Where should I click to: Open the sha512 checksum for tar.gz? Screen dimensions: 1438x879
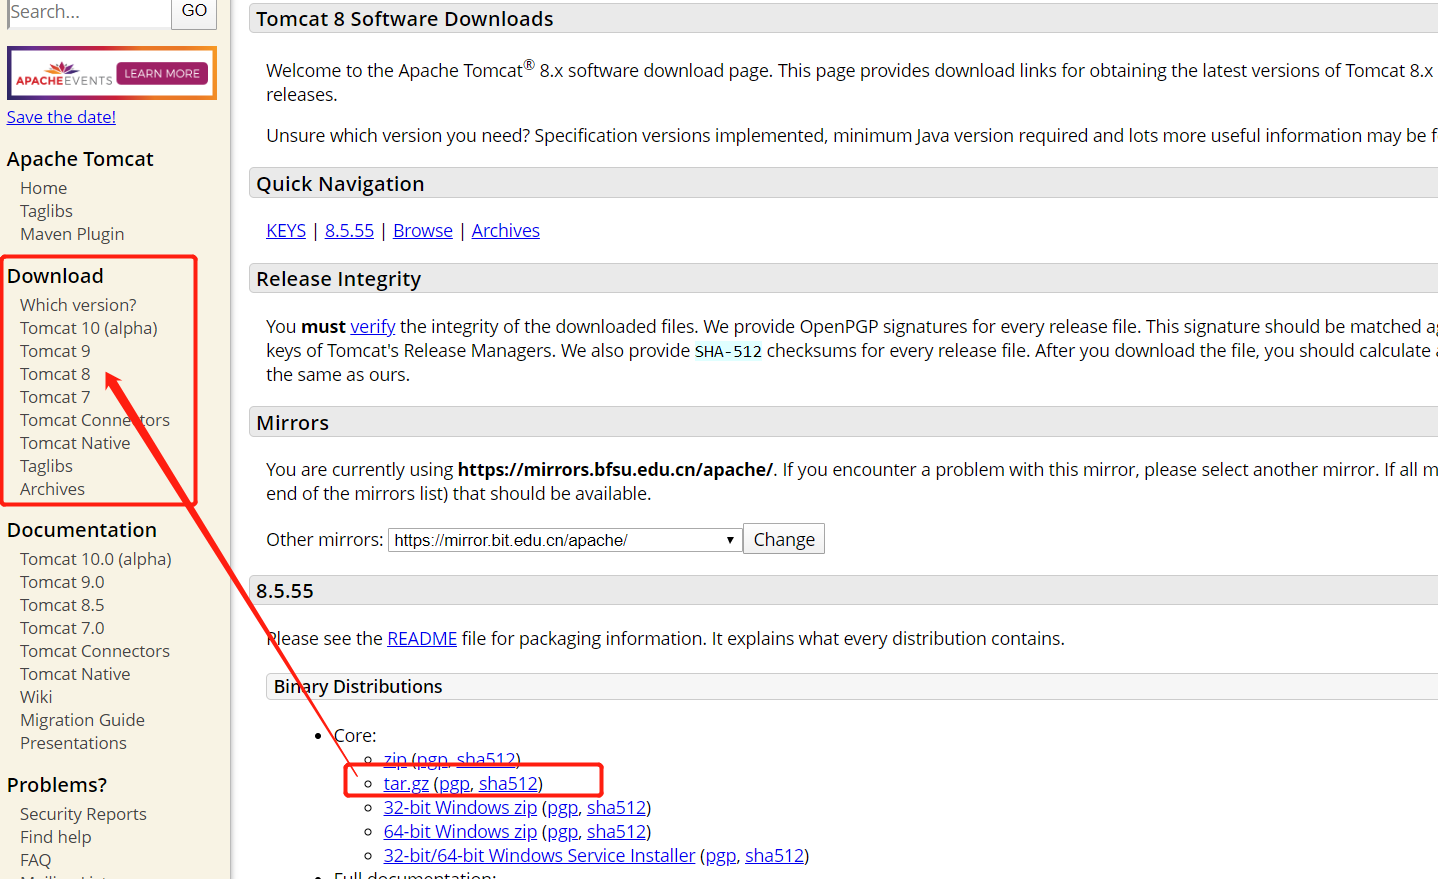click(x=508, y=784)
